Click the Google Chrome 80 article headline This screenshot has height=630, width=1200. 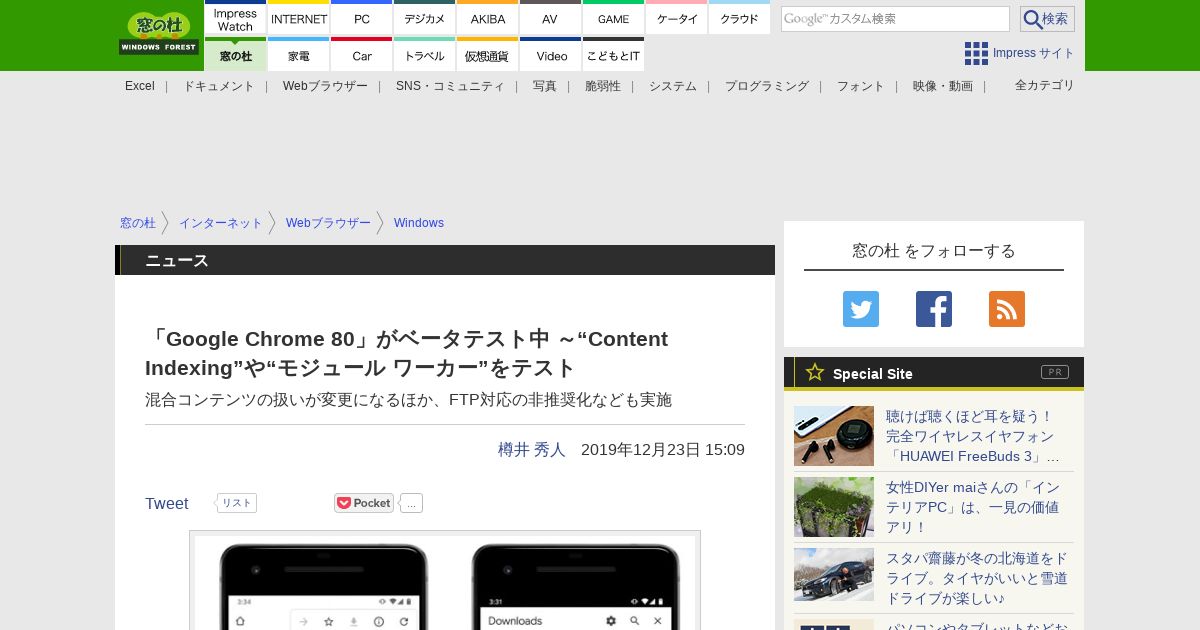(406, 353)
